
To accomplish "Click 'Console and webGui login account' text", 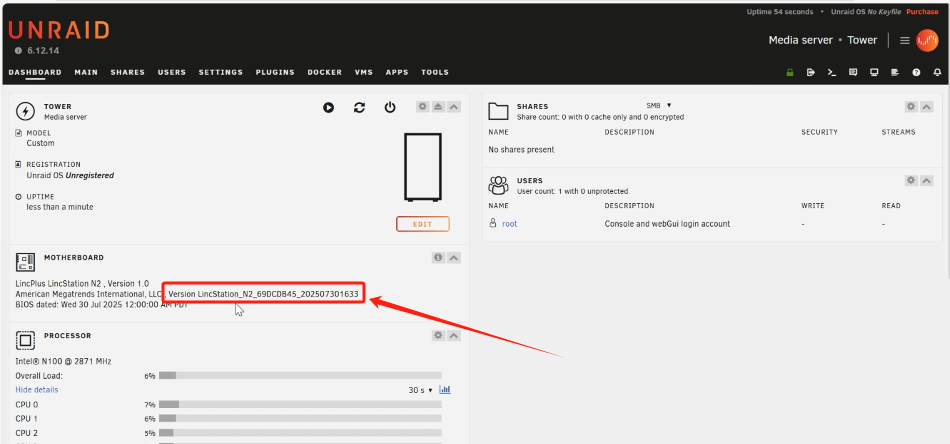I will click(667, 224).
